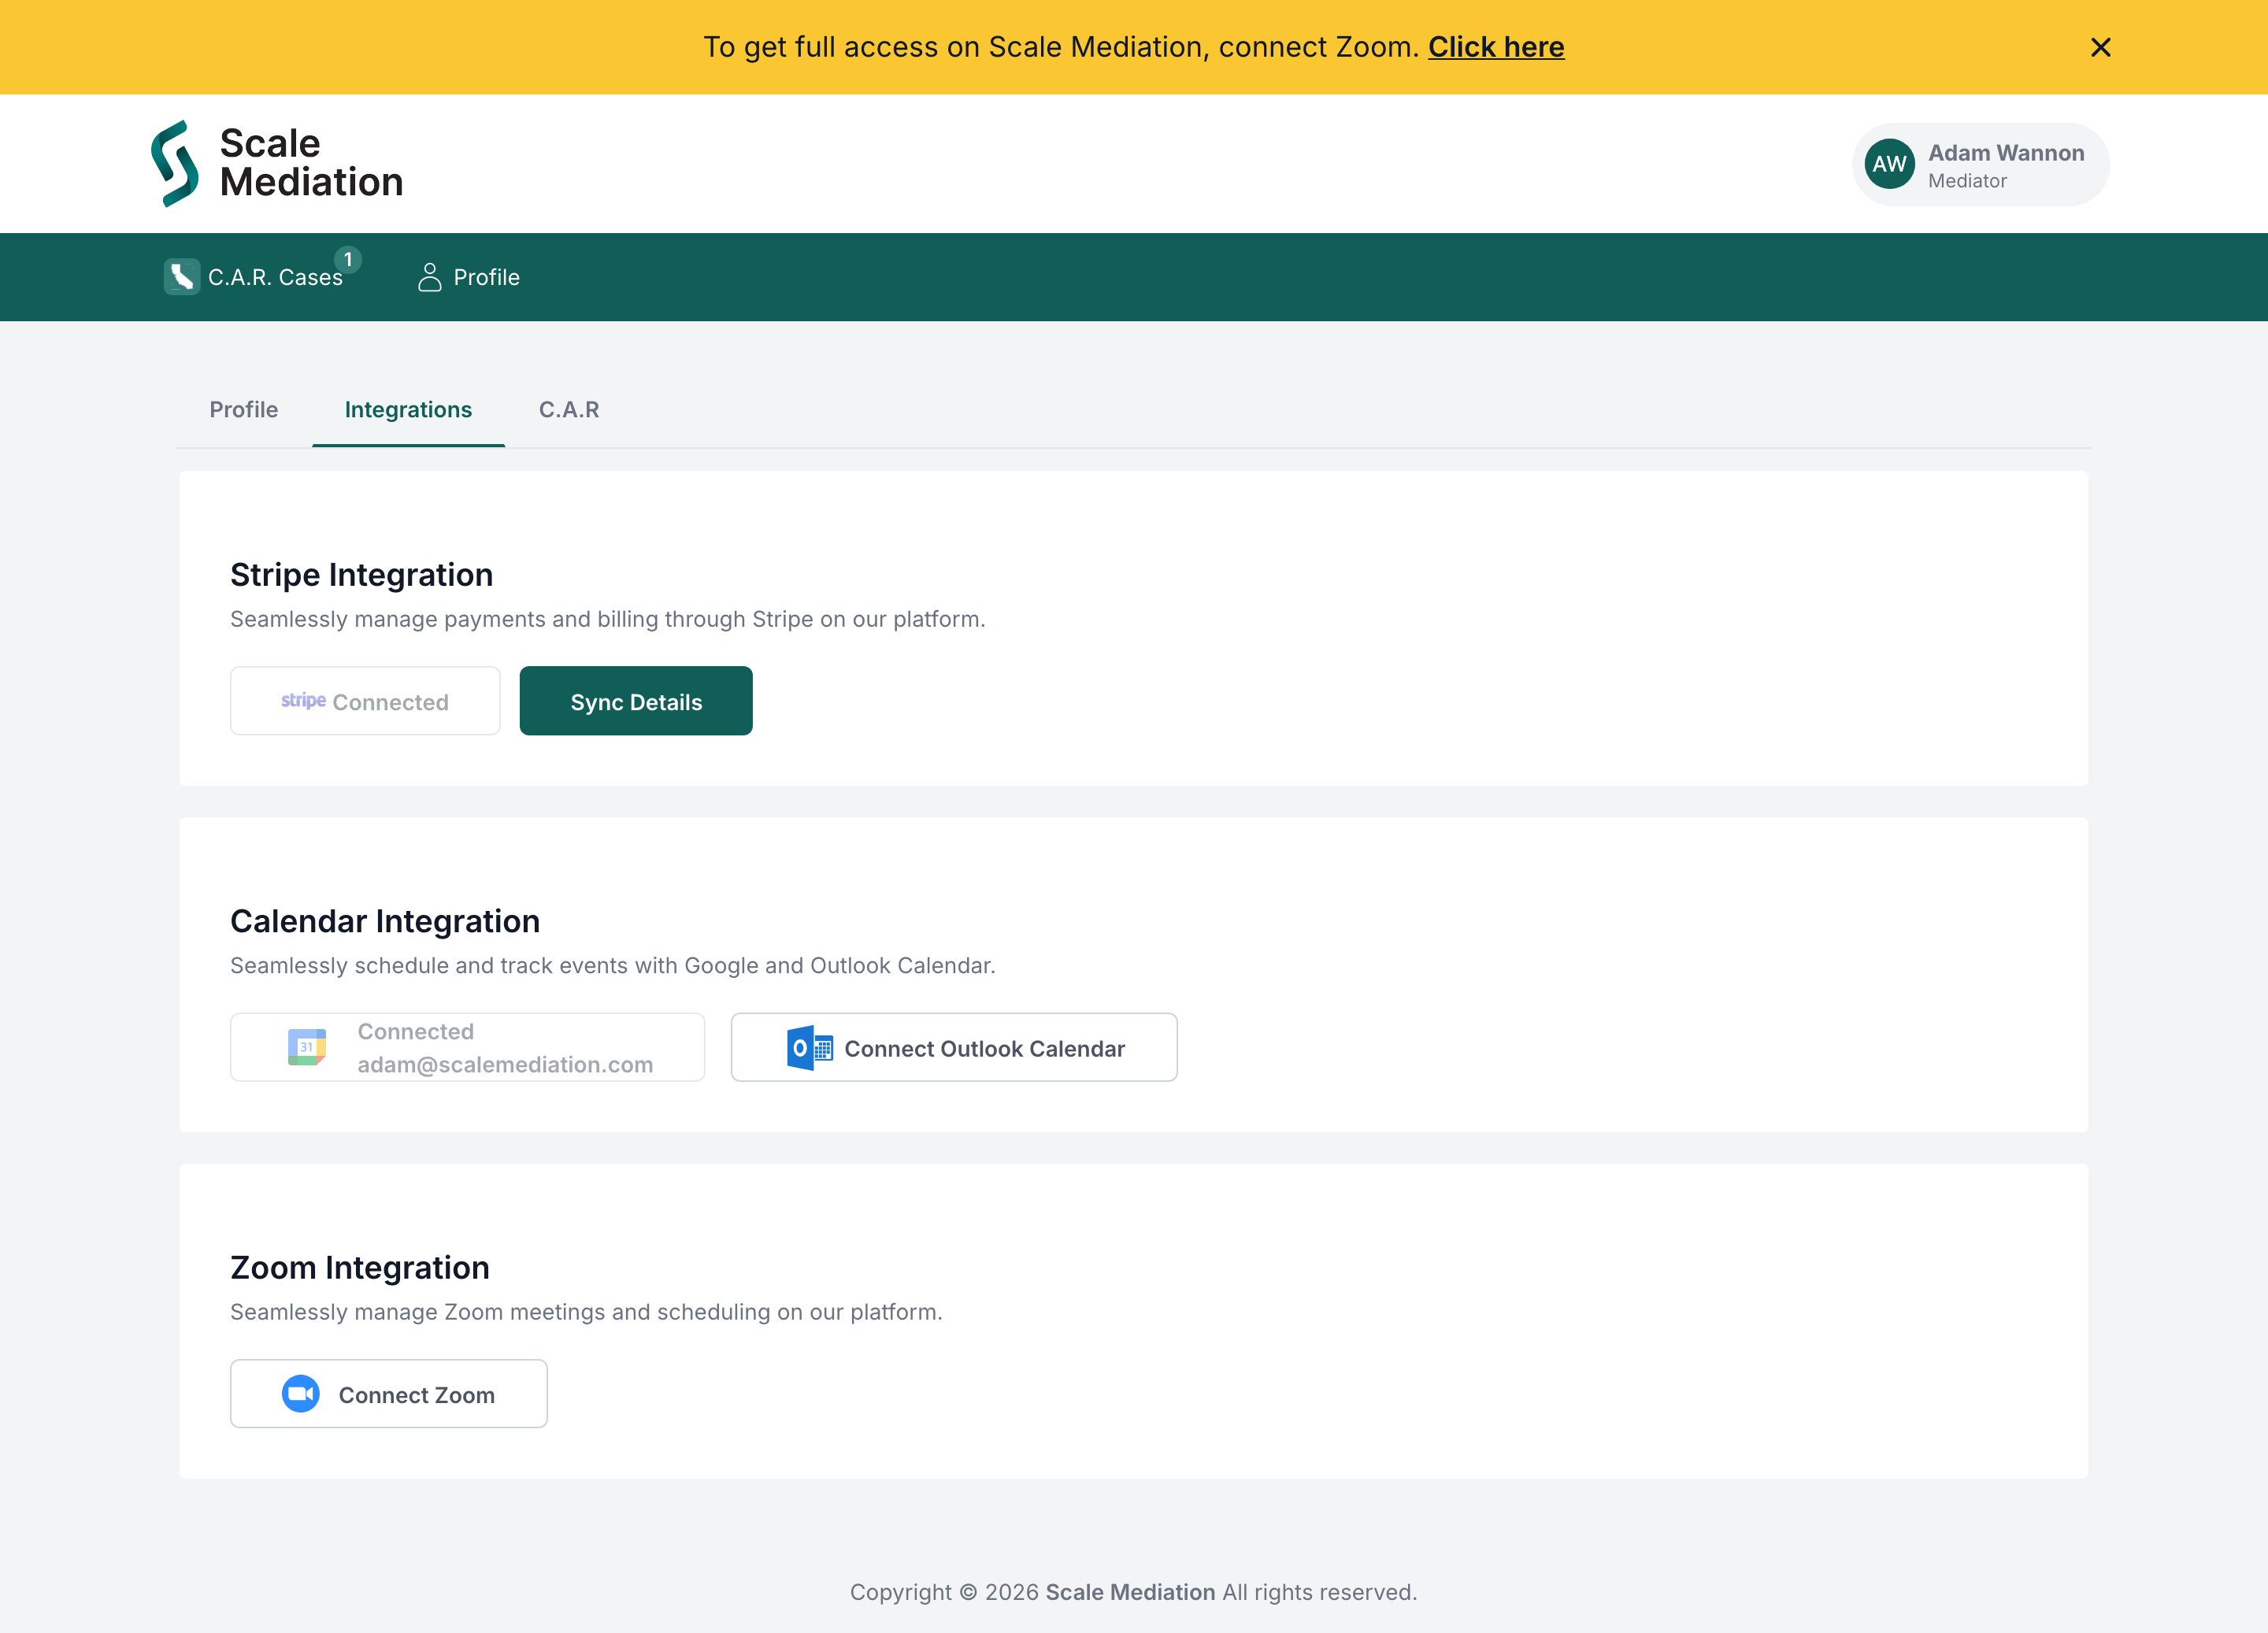The image size is (2268, 1633).
Task: Click the Google Calendar icon
Action: click(x=306, y=1047)
